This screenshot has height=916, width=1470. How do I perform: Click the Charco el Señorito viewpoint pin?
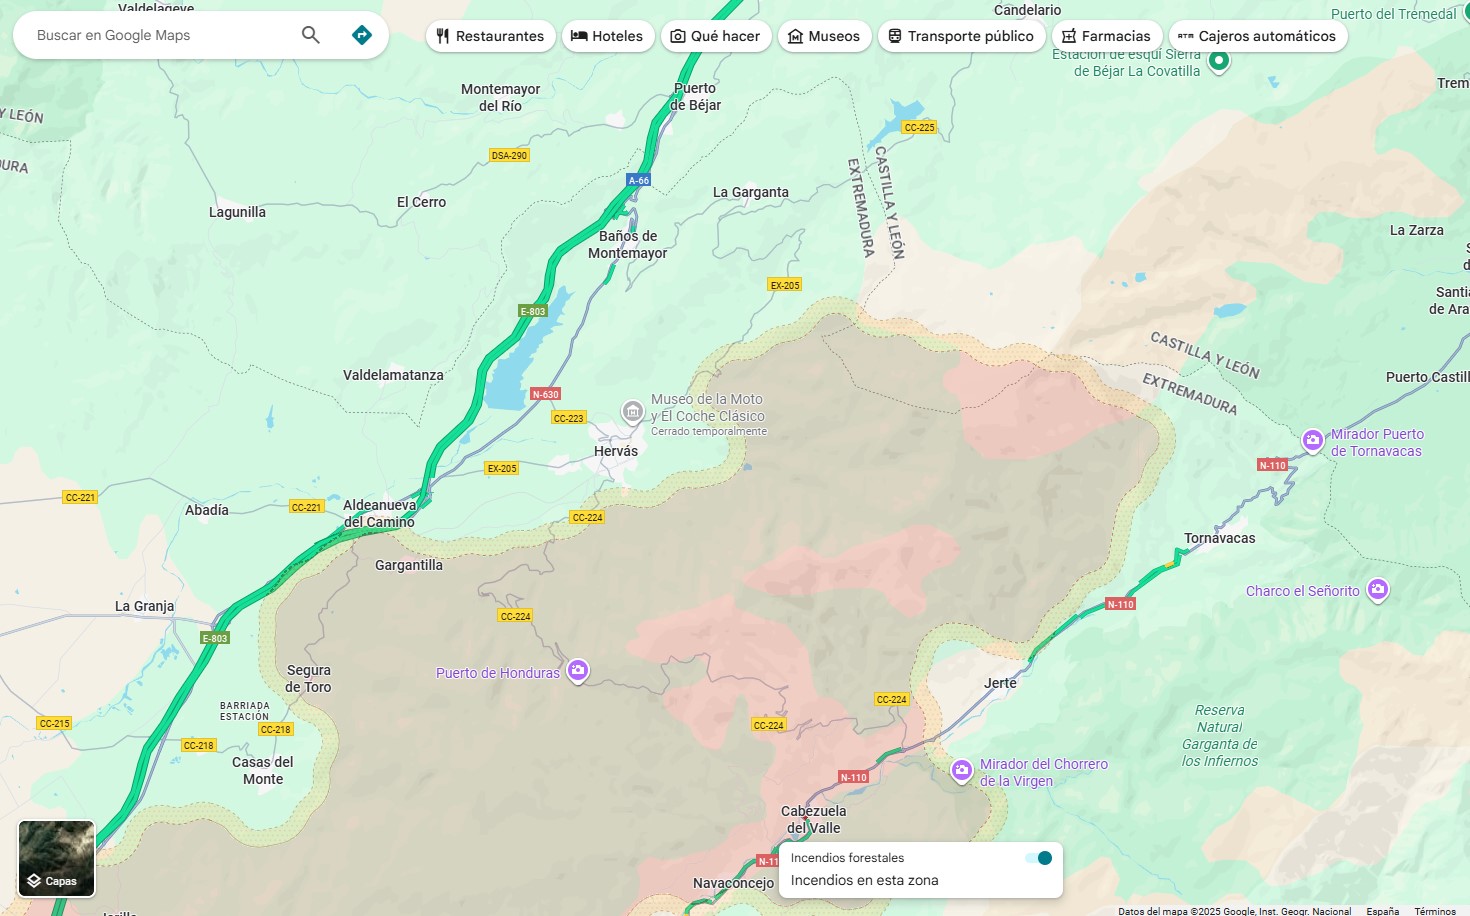(1378, 590)
